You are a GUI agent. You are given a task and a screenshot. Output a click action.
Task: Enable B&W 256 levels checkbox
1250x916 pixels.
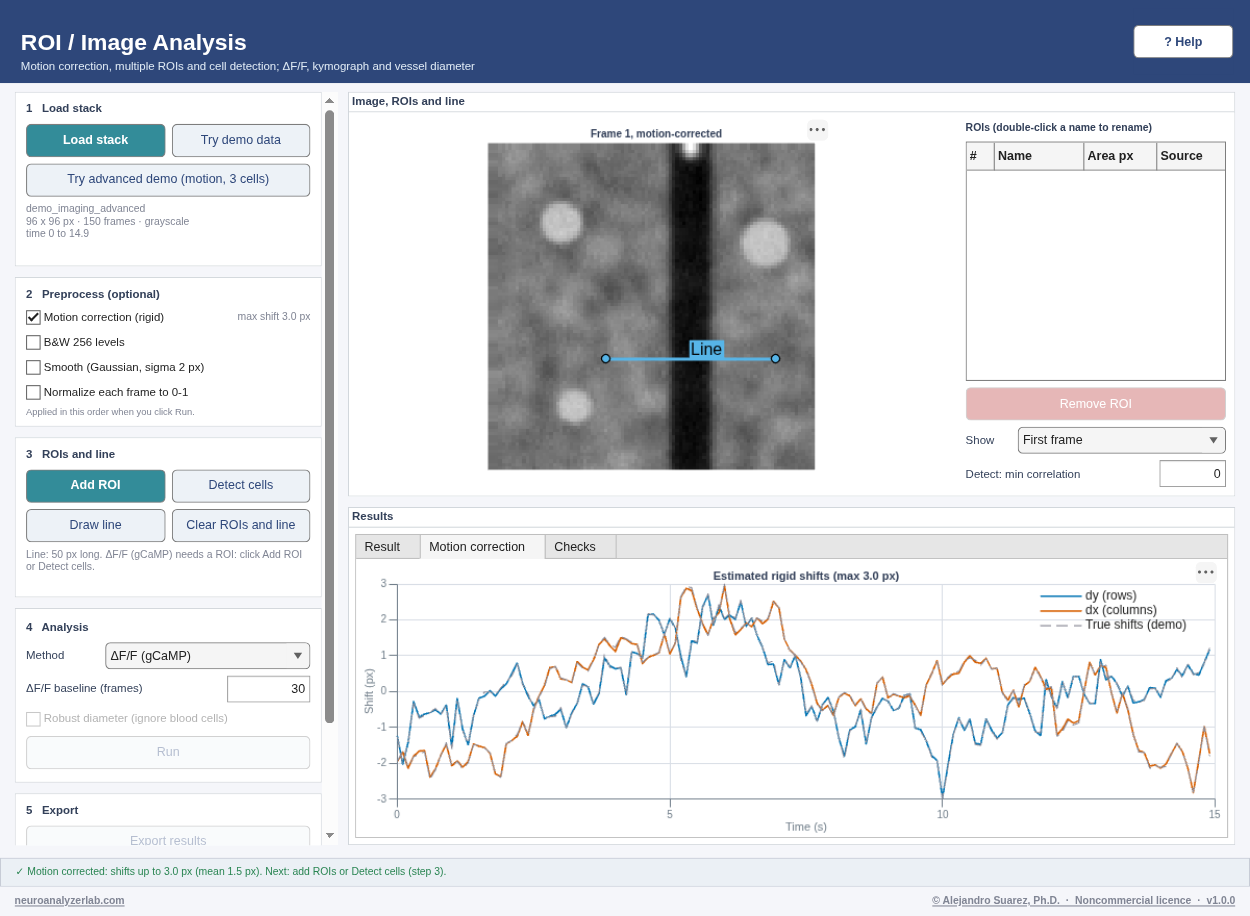[34, 342]
